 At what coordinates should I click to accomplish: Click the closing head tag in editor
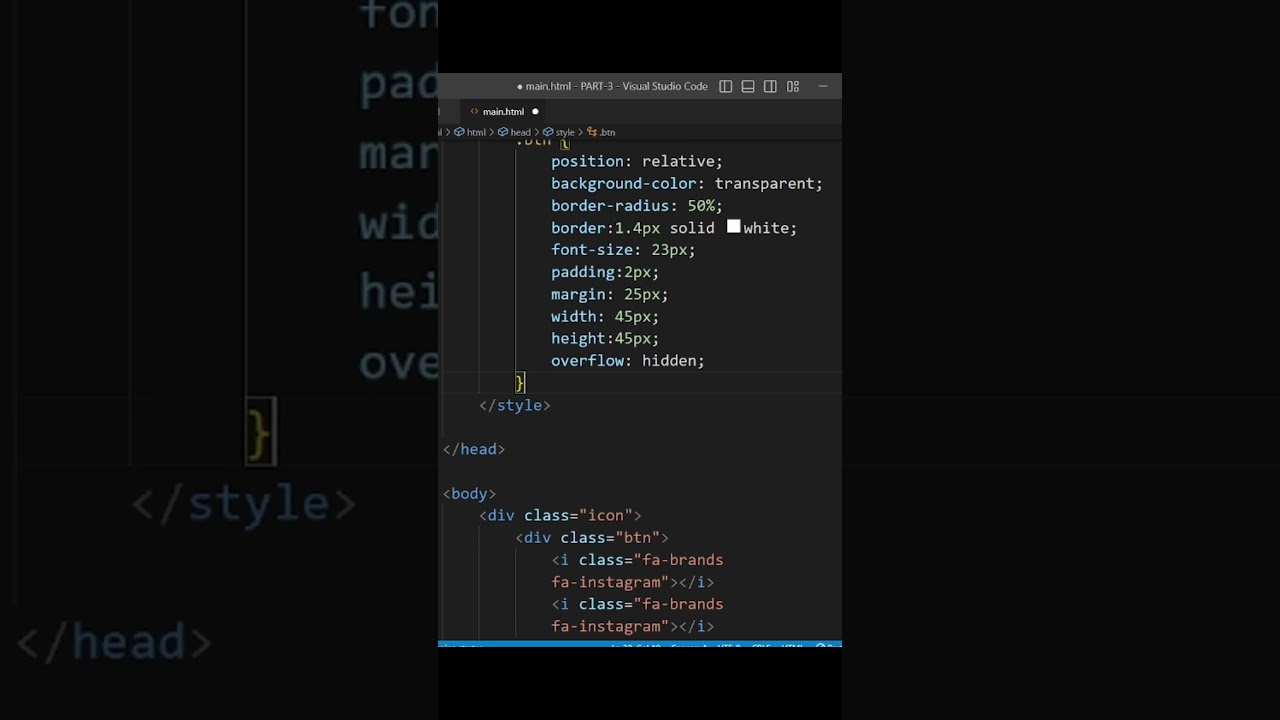coord(474,449)
